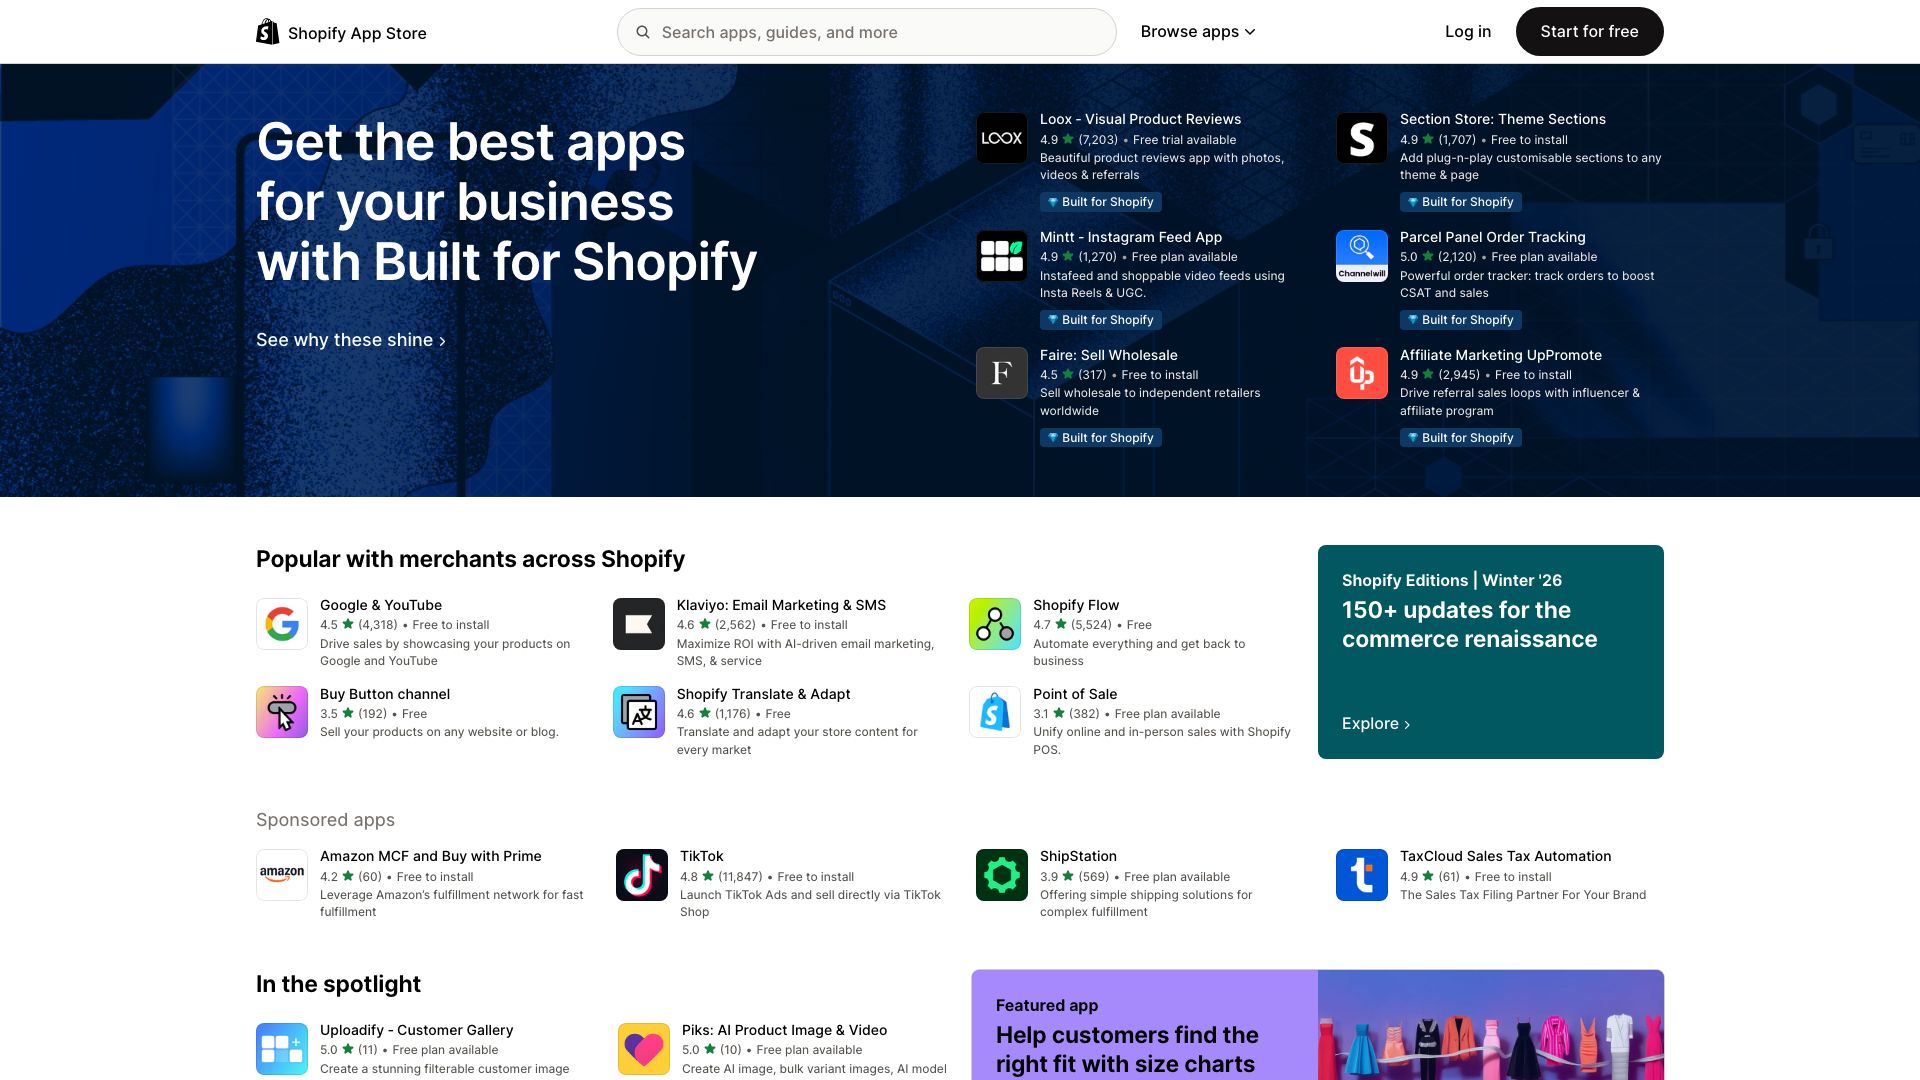Viewport: 1920px width, 1080px height.
Task: Click the Faire: Sell Wholesale app icon
Action: click(1001, 373)
